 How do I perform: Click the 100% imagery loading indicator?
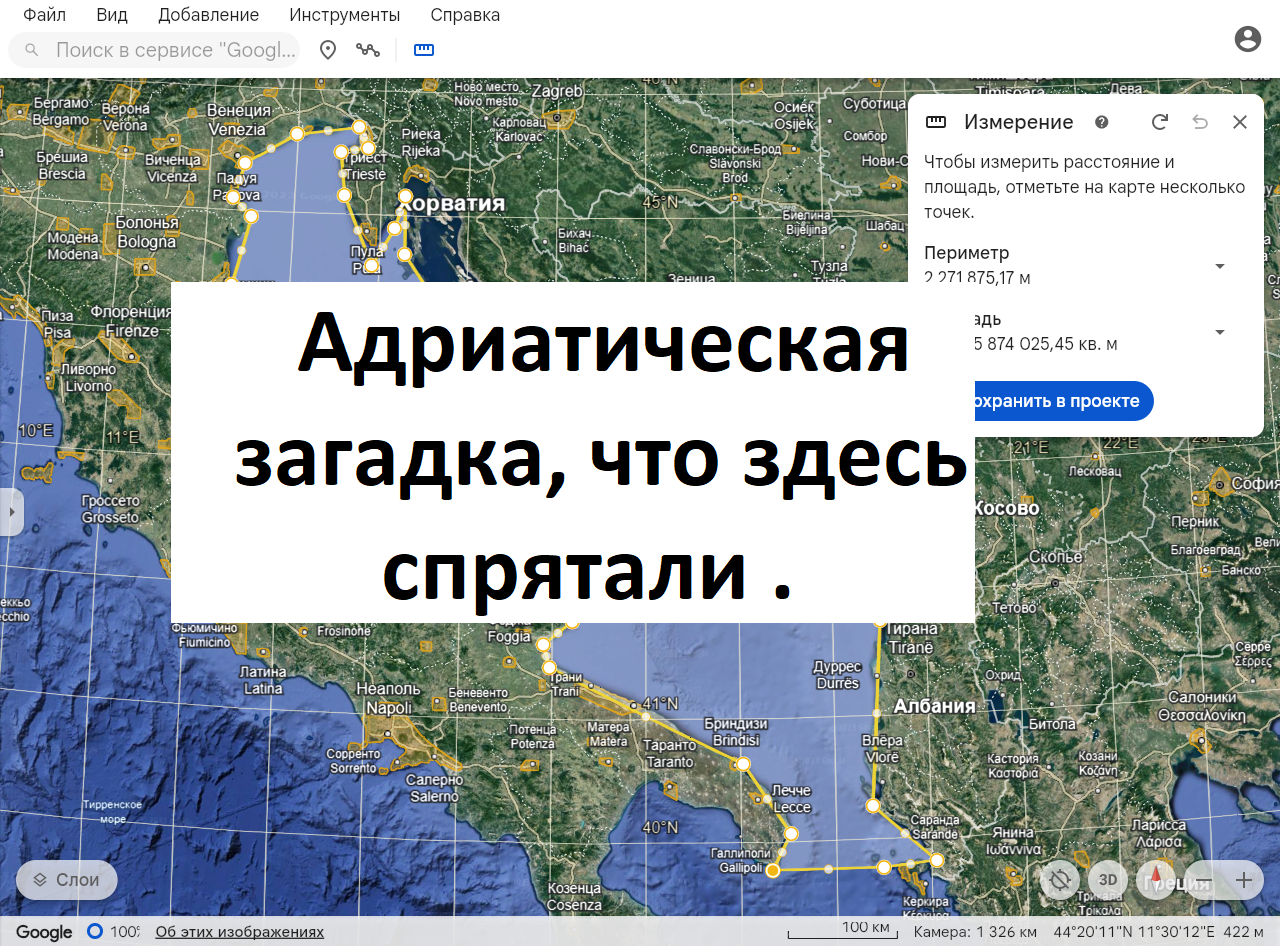click(x=114, y=932)
